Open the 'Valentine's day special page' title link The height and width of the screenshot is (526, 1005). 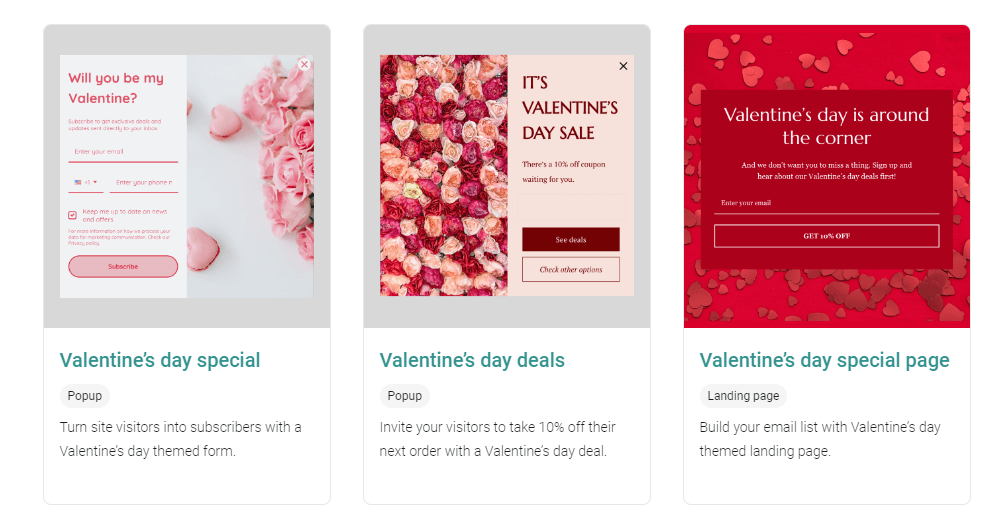(824, 360)
